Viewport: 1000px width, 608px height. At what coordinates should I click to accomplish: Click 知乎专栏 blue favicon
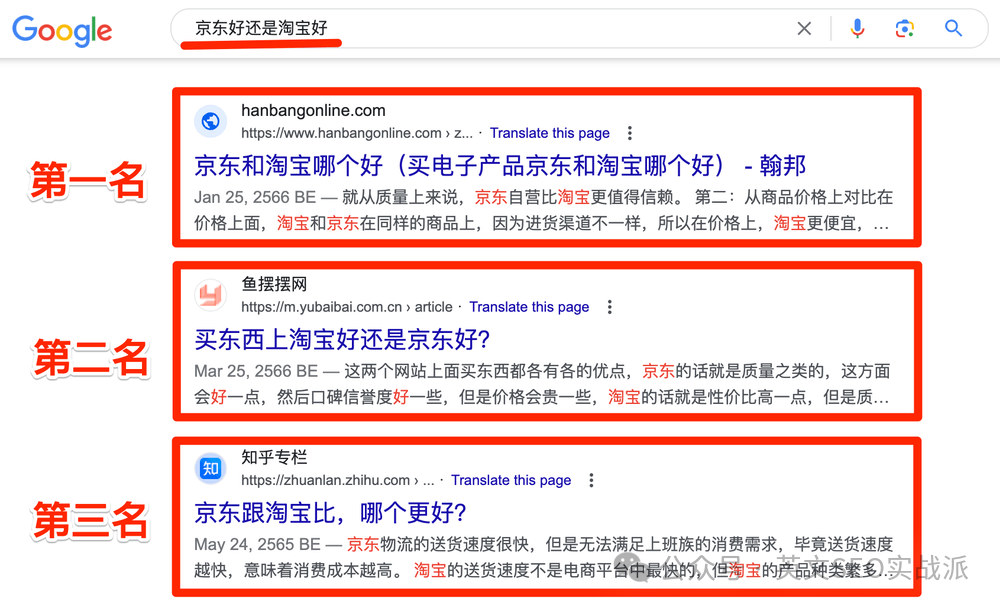coord(210,468)
